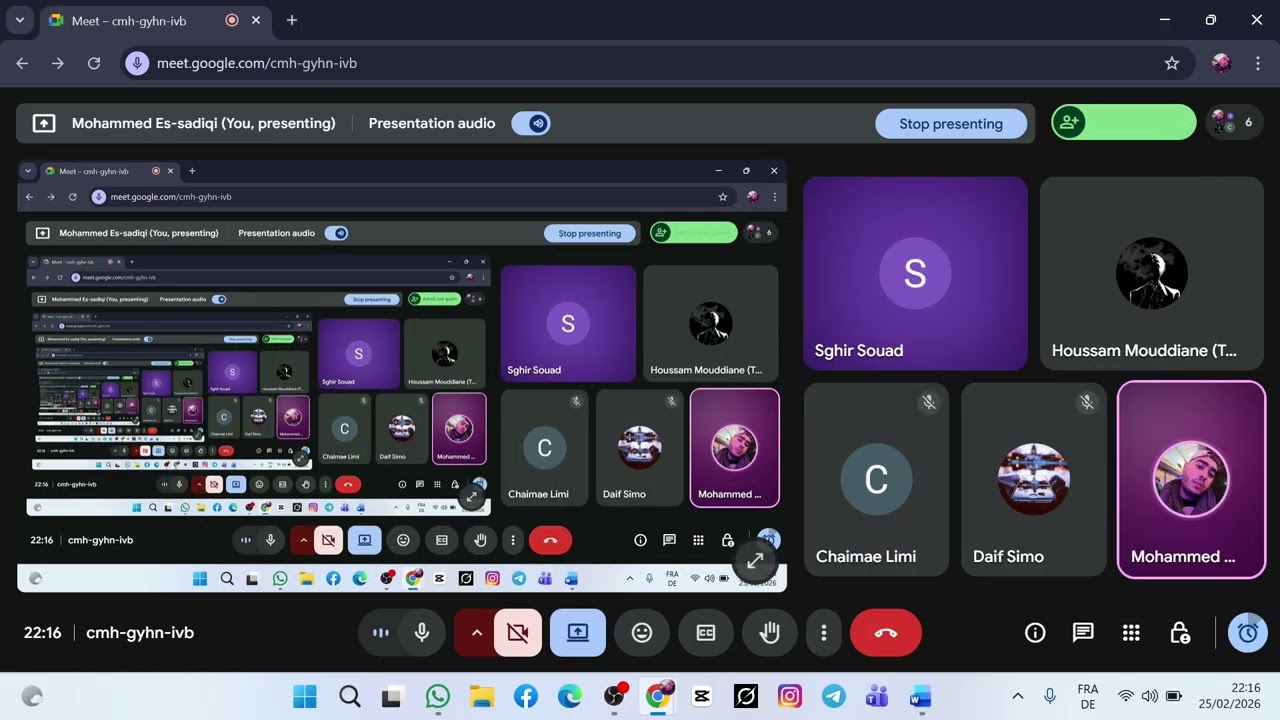1280x720 pixels.
Task: Switch to OBS Studio in the taskbar
Action: click(x=615, y=696)
